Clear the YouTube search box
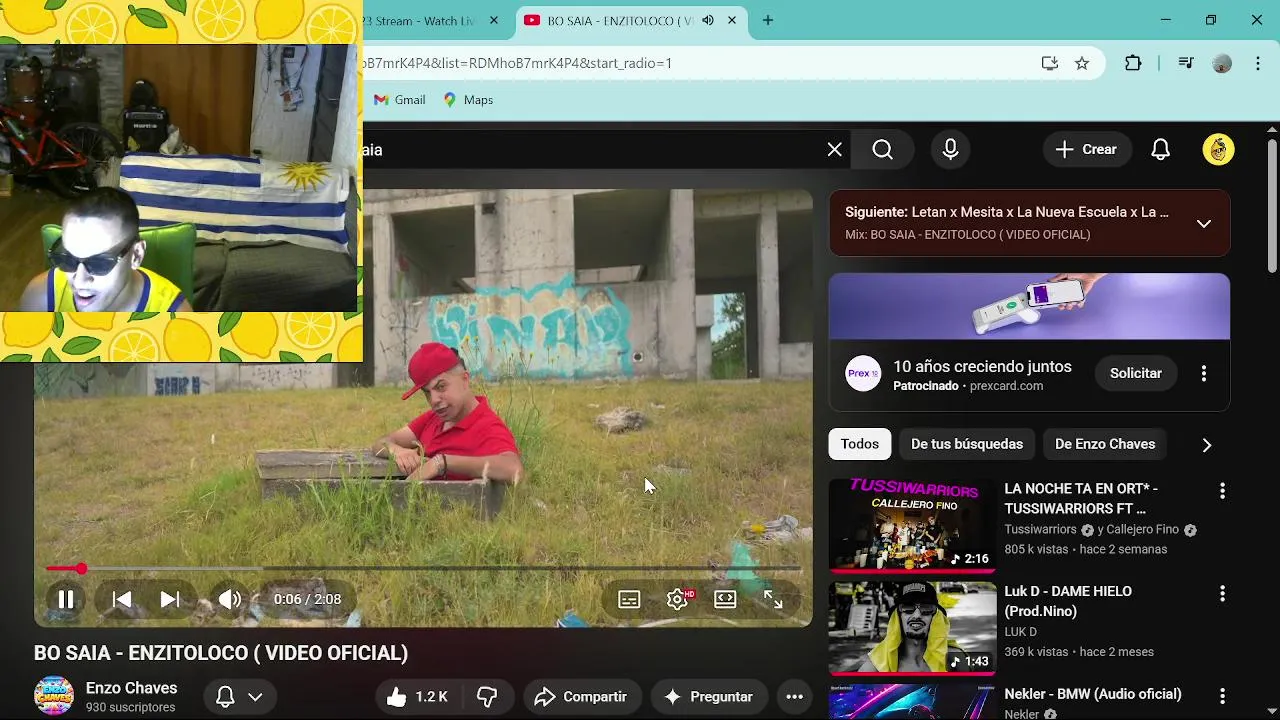 click(835, 150)
